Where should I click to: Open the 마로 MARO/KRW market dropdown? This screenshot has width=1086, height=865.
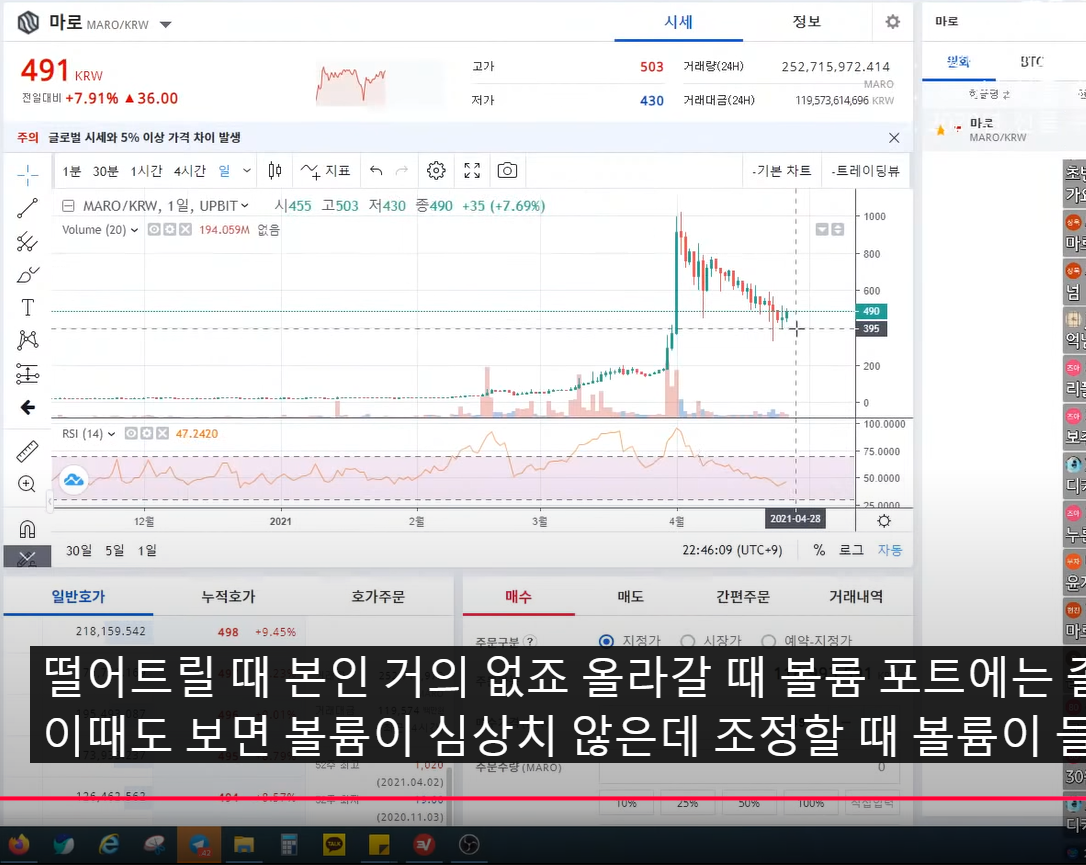coord(166,24)
